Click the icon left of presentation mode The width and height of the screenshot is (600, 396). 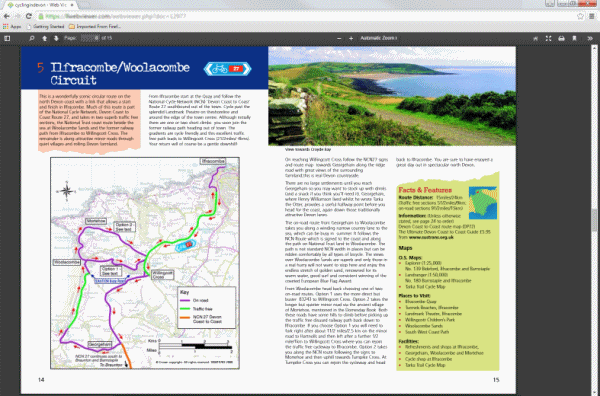[x=535, y=38]
